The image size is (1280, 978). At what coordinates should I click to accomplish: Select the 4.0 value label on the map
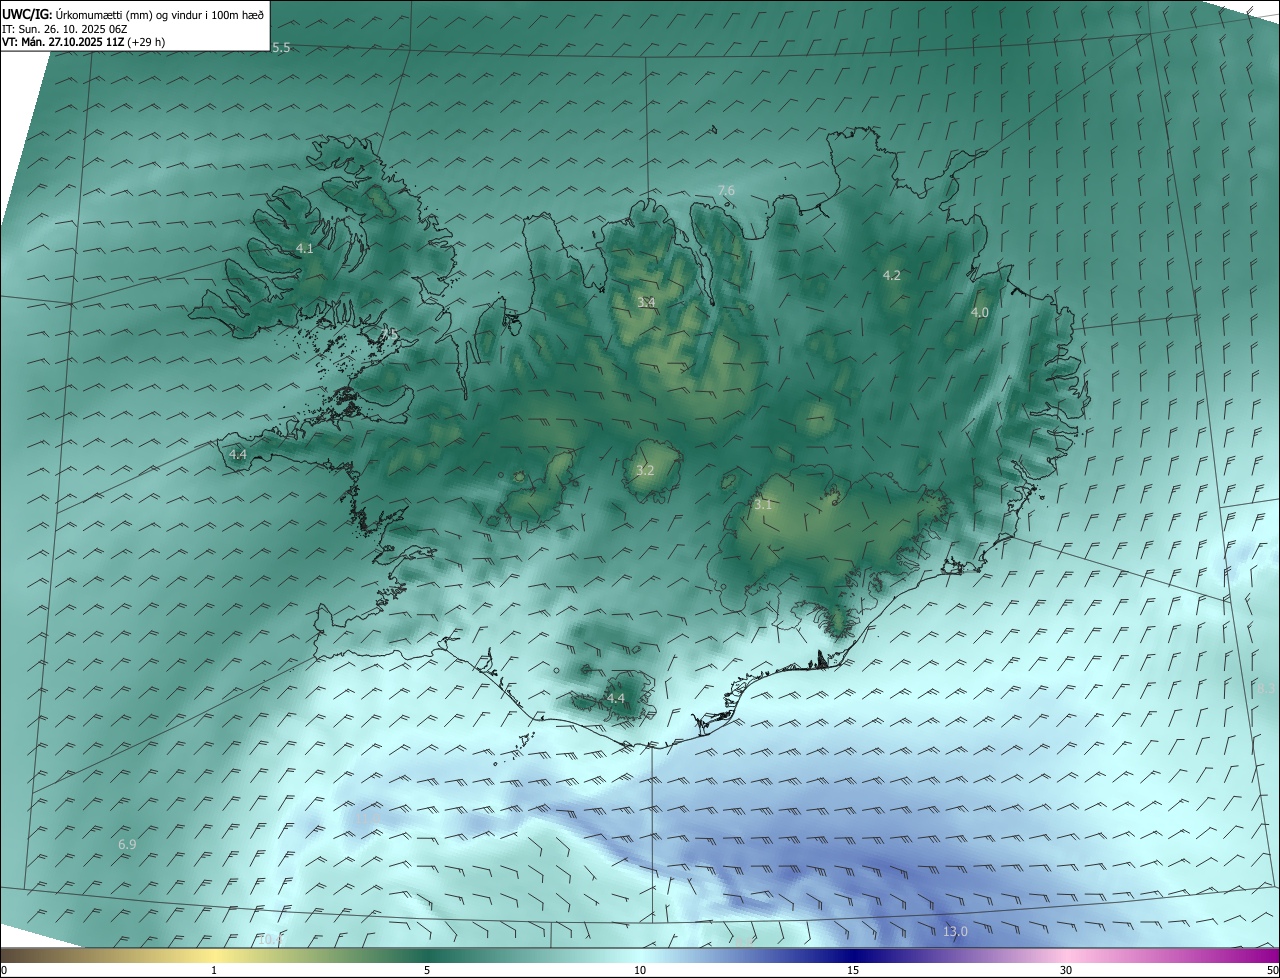point(980,312)
